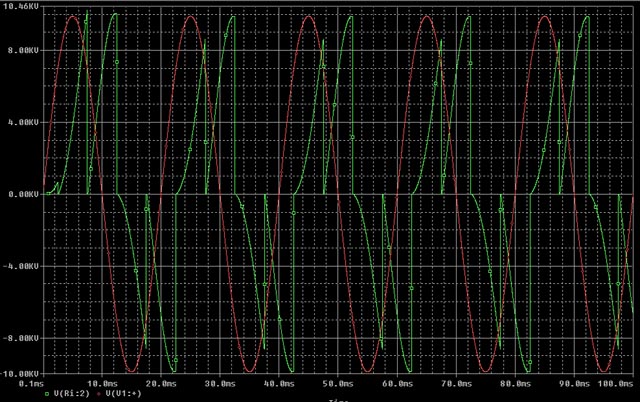Click the -10.00KV Y-axis label
Screen dimensions: 640x402
pos(20,374)
